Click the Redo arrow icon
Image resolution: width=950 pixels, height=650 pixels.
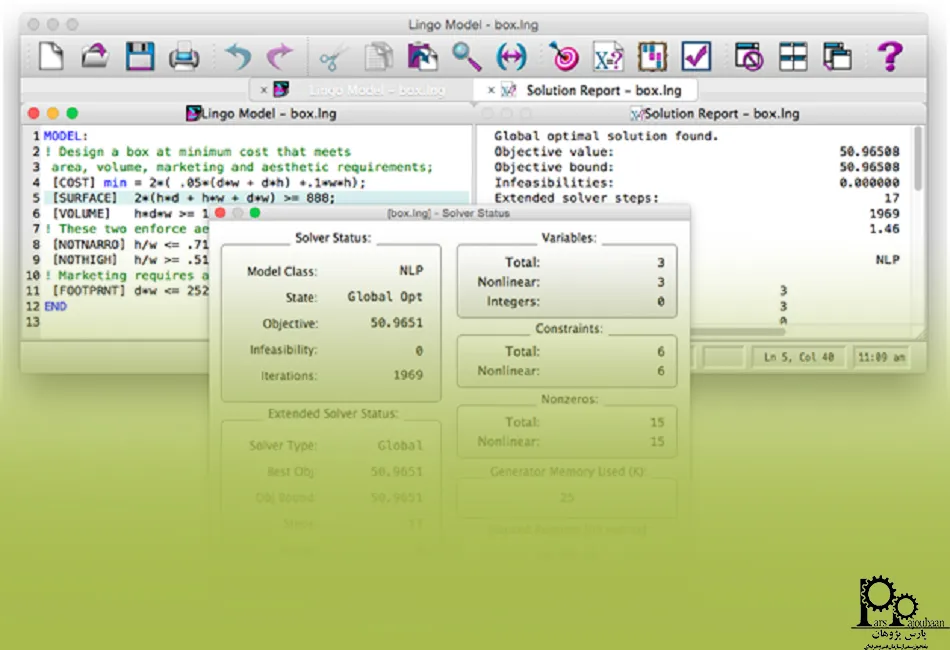tap(281, 56)
